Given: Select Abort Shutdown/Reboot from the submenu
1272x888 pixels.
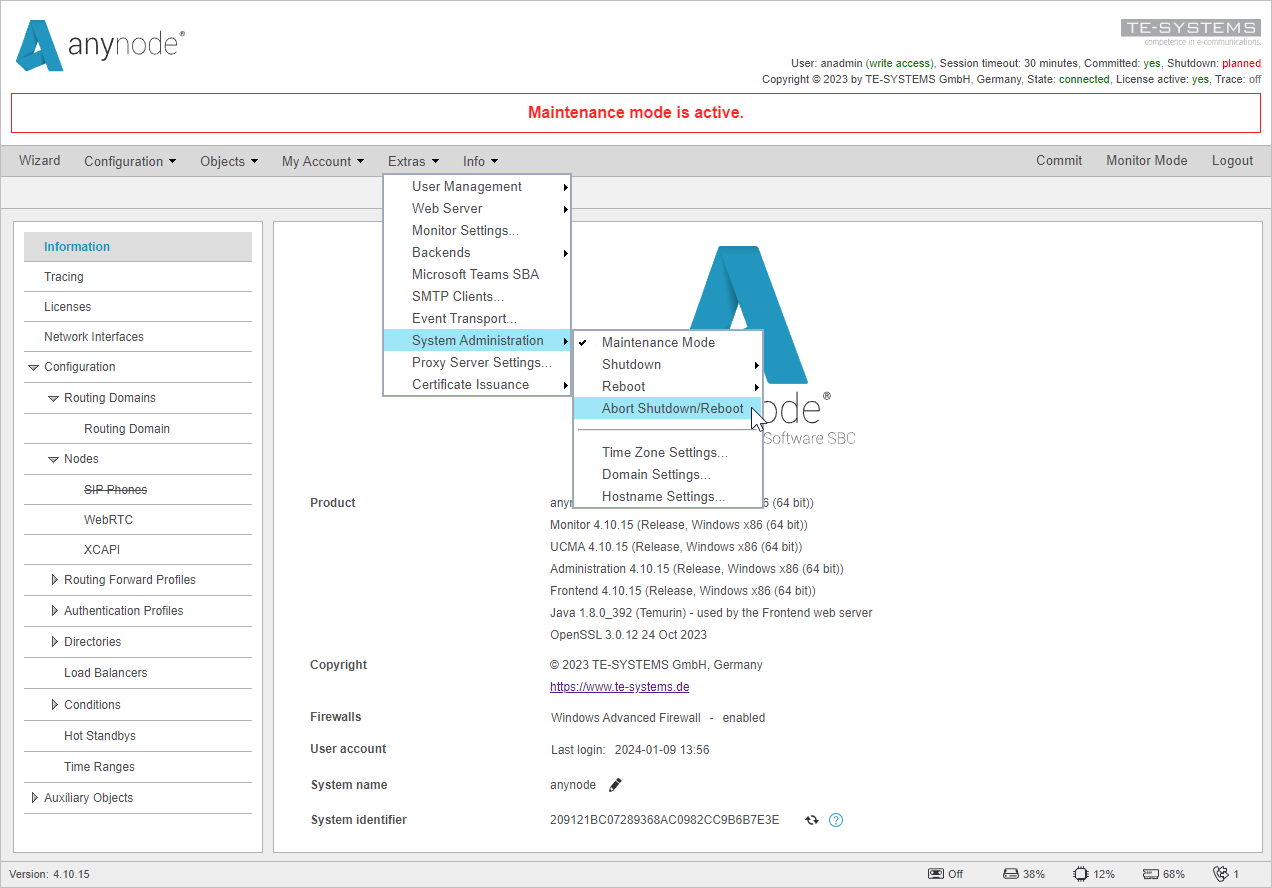Looking at the screenshot, I should [671, 408].
